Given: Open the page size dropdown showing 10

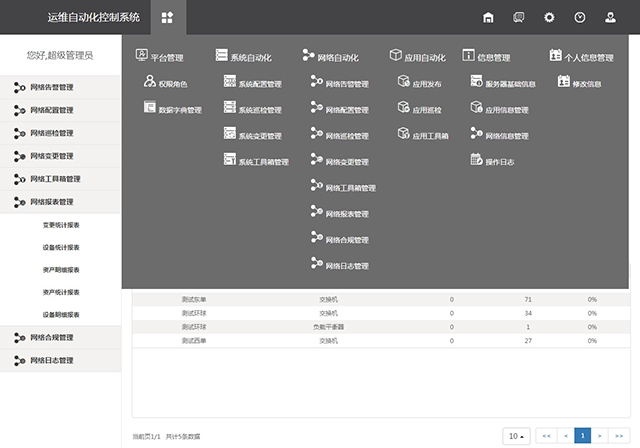Looking at the screenshot, I should [517, 436].
